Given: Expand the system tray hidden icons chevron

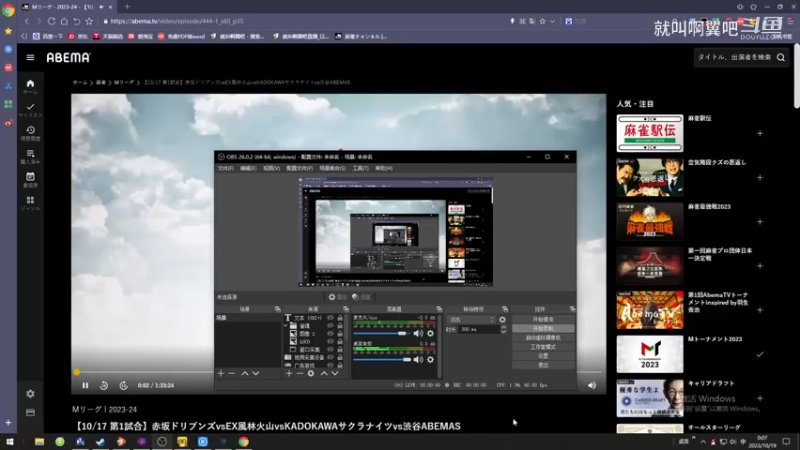Looking at the screenshot, I should pos(703,442).
